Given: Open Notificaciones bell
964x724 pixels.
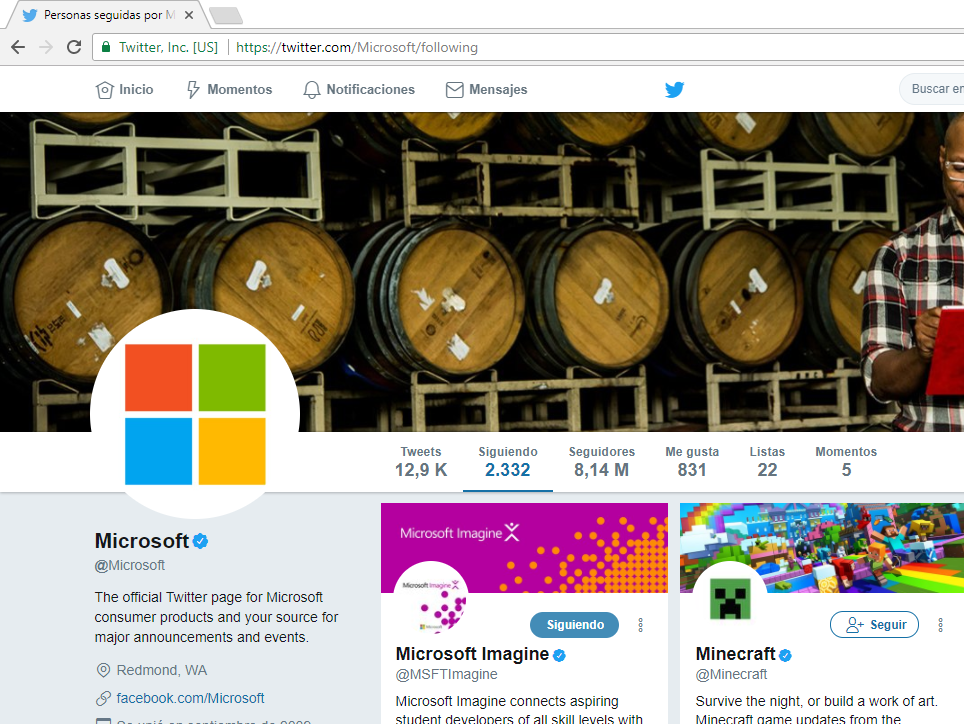Looking at the screenshot, I should [x=359, y=90].
